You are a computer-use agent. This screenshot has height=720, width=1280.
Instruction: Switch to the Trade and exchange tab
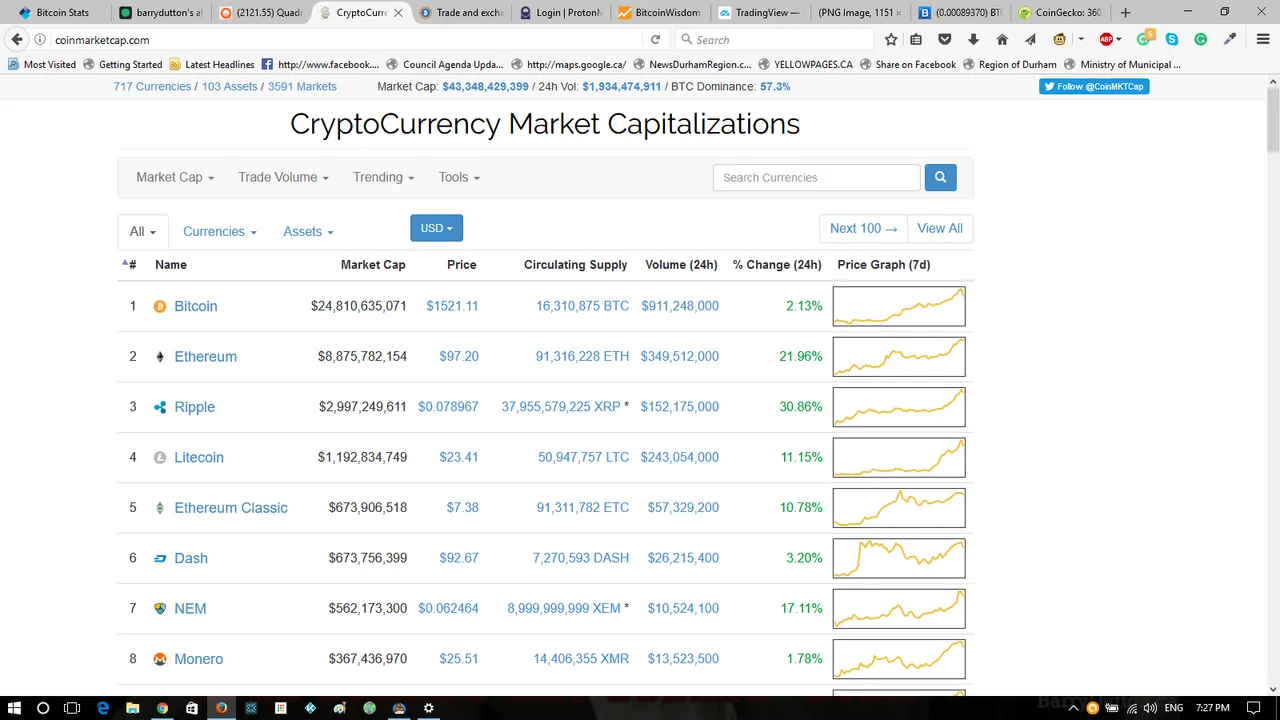pos(460,13)
